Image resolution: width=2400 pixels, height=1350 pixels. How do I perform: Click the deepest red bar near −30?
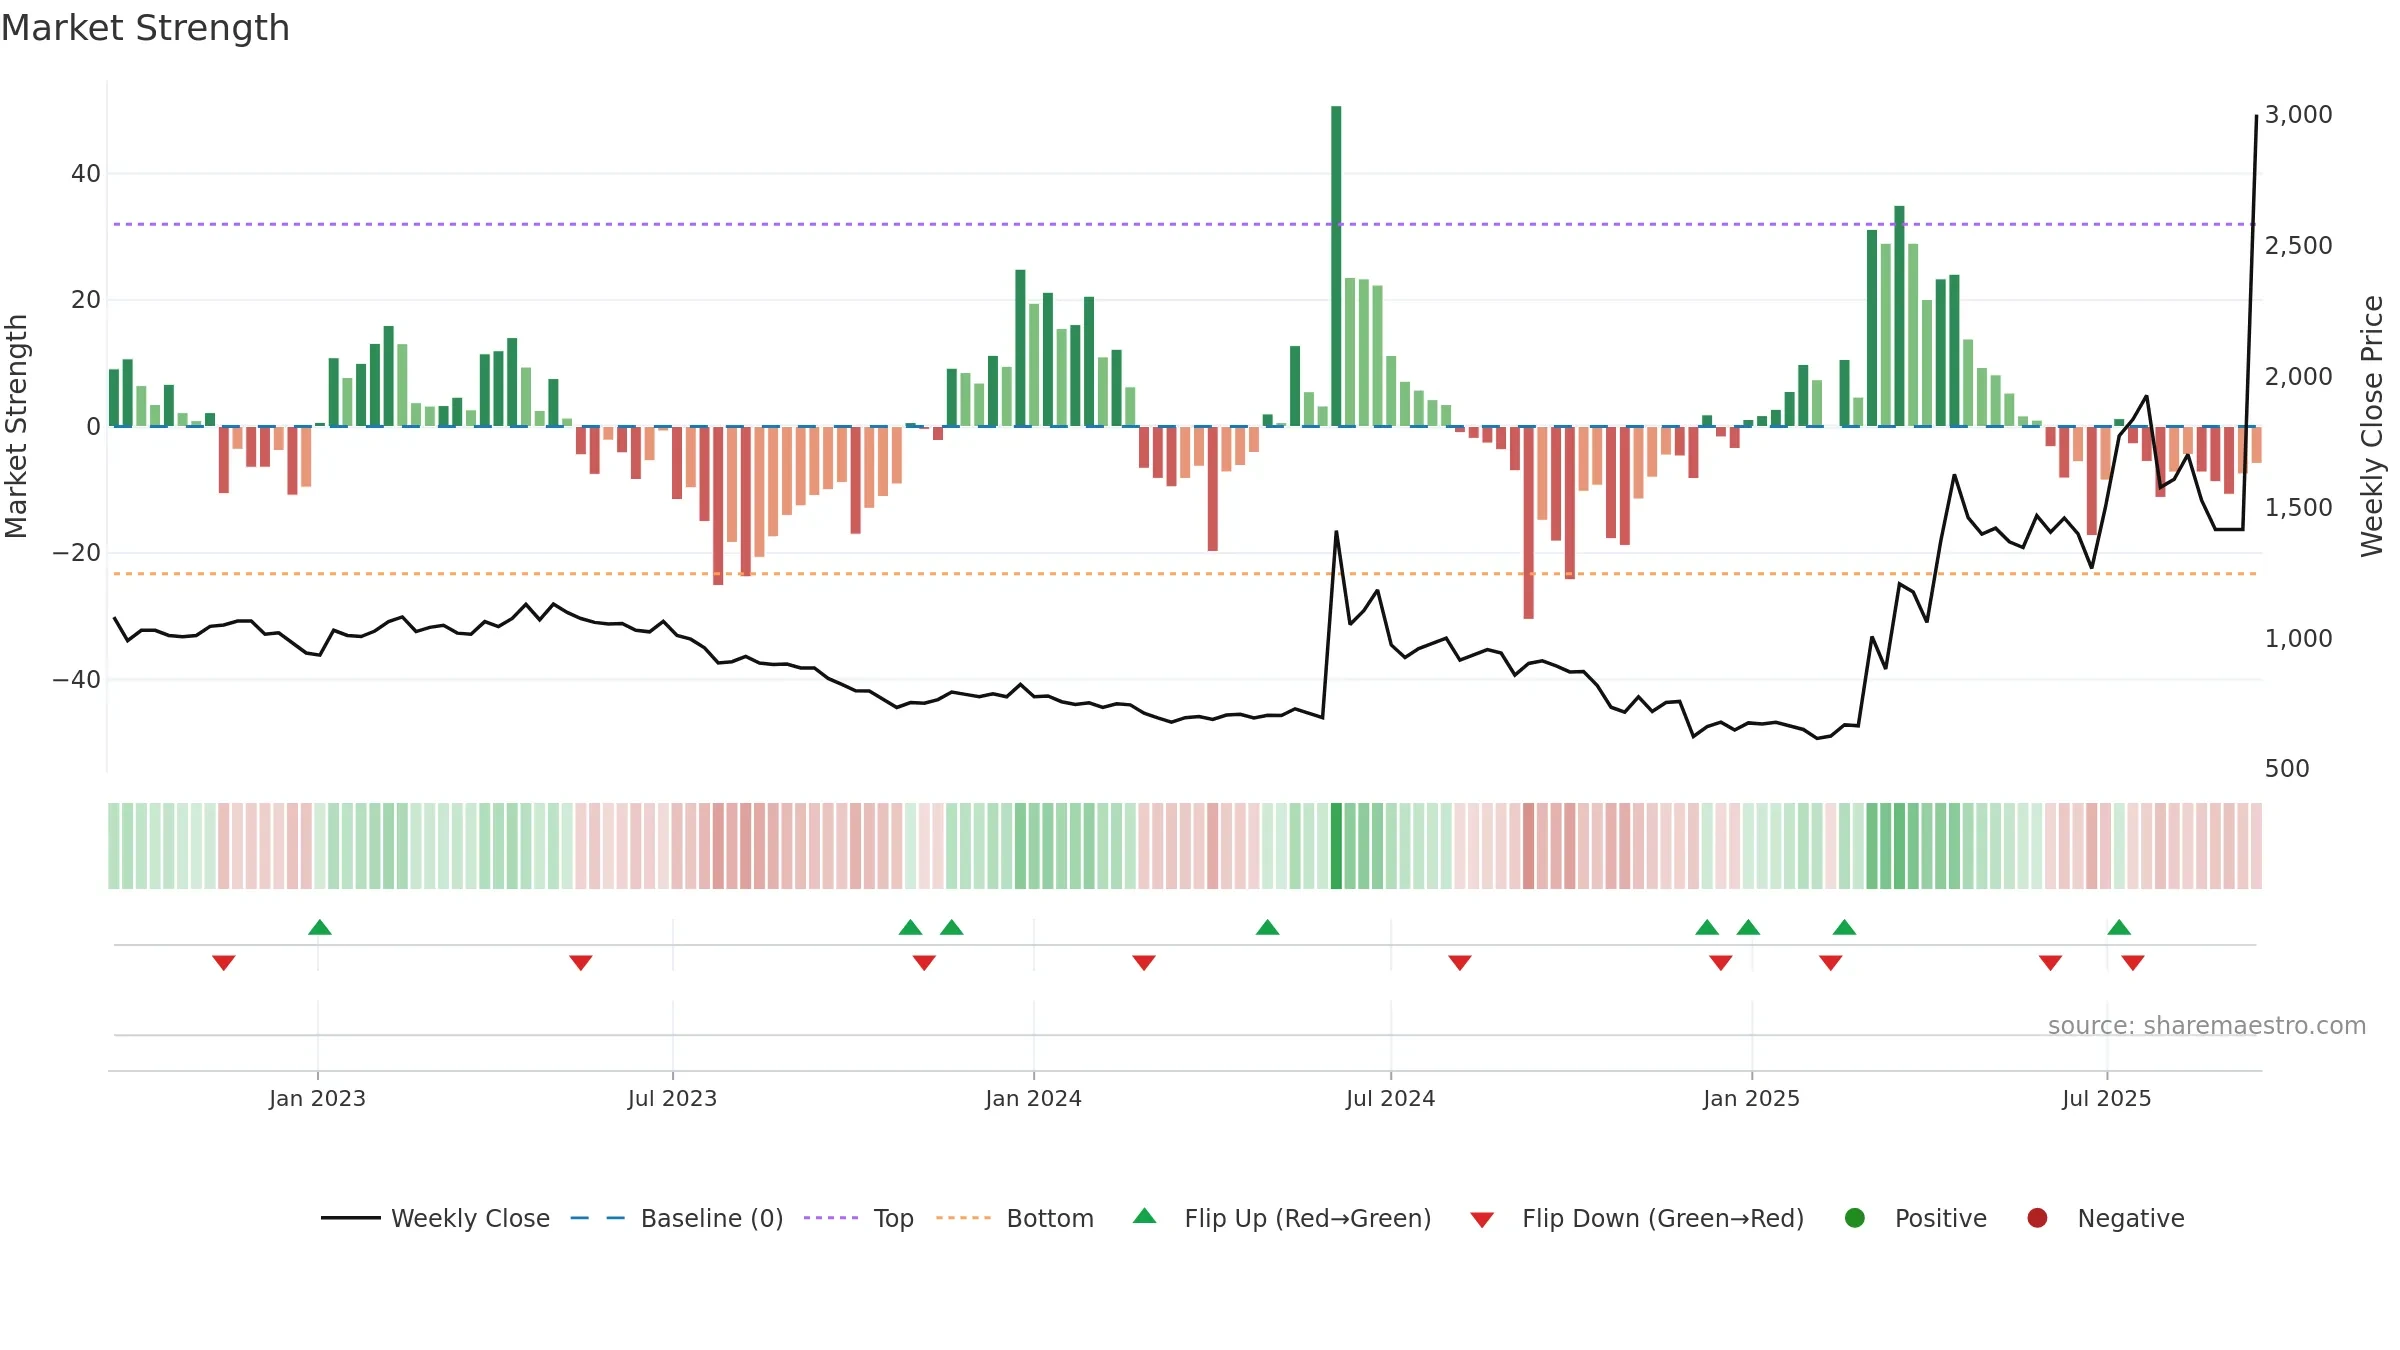coord(1528,522)
